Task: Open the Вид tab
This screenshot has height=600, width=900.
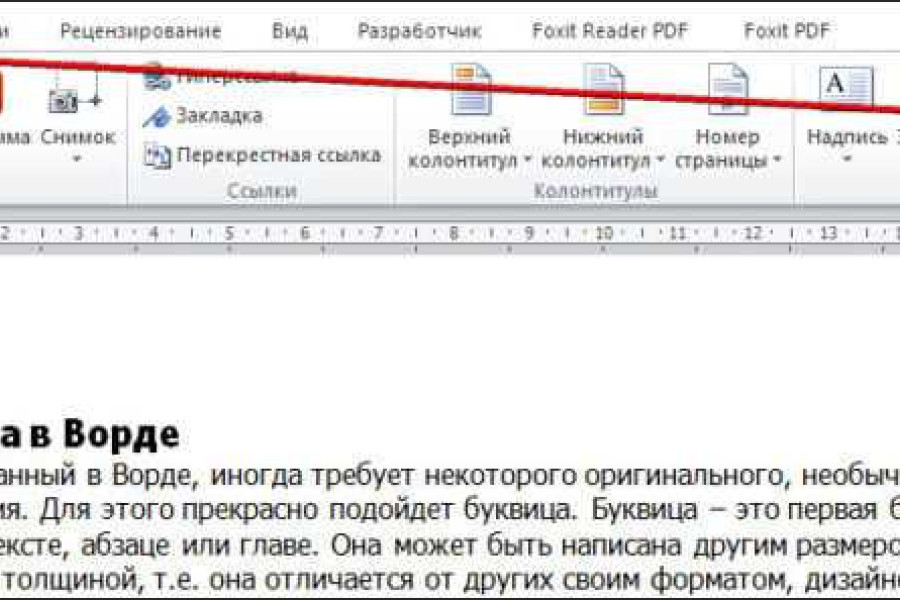Action: [289, 31]
